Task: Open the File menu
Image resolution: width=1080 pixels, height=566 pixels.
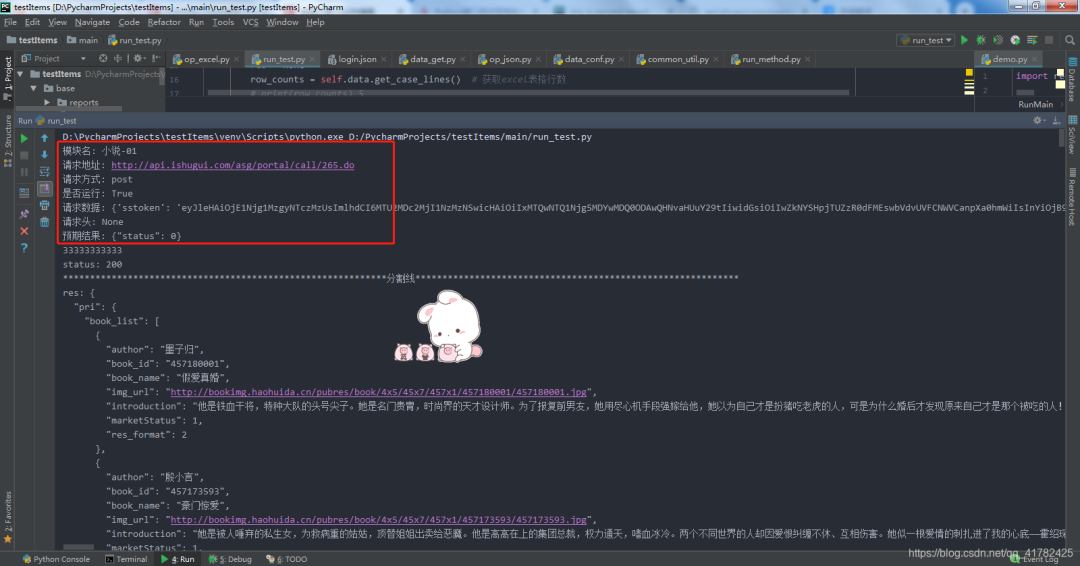Action: click(x=10, y=22)
